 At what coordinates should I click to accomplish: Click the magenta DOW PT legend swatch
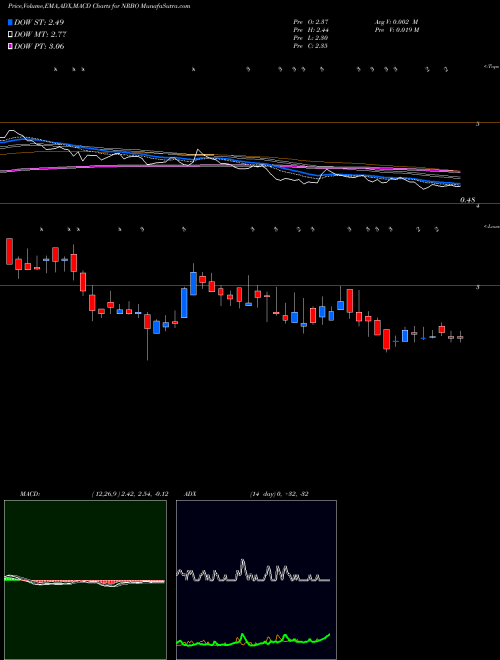11,47
